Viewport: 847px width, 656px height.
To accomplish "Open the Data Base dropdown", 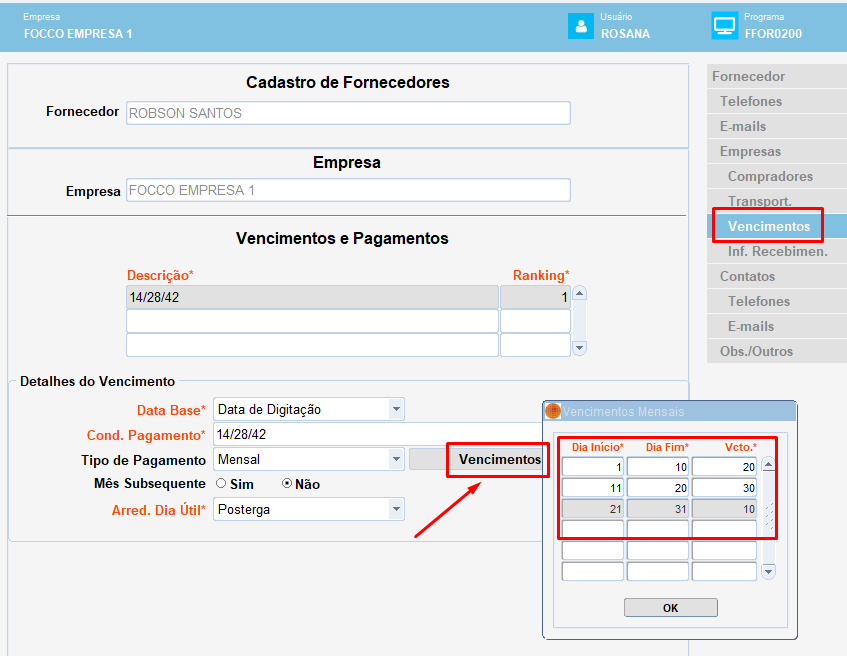I will point(396,409).
